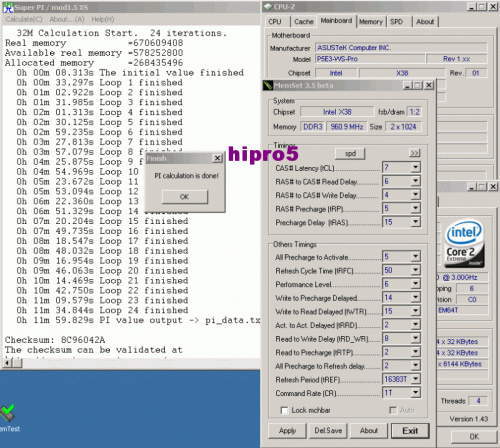Viewport: 500px width, 448px height.
Task: Open the Command Rate (CR) dropdown
Action: (x=415, y=393)
